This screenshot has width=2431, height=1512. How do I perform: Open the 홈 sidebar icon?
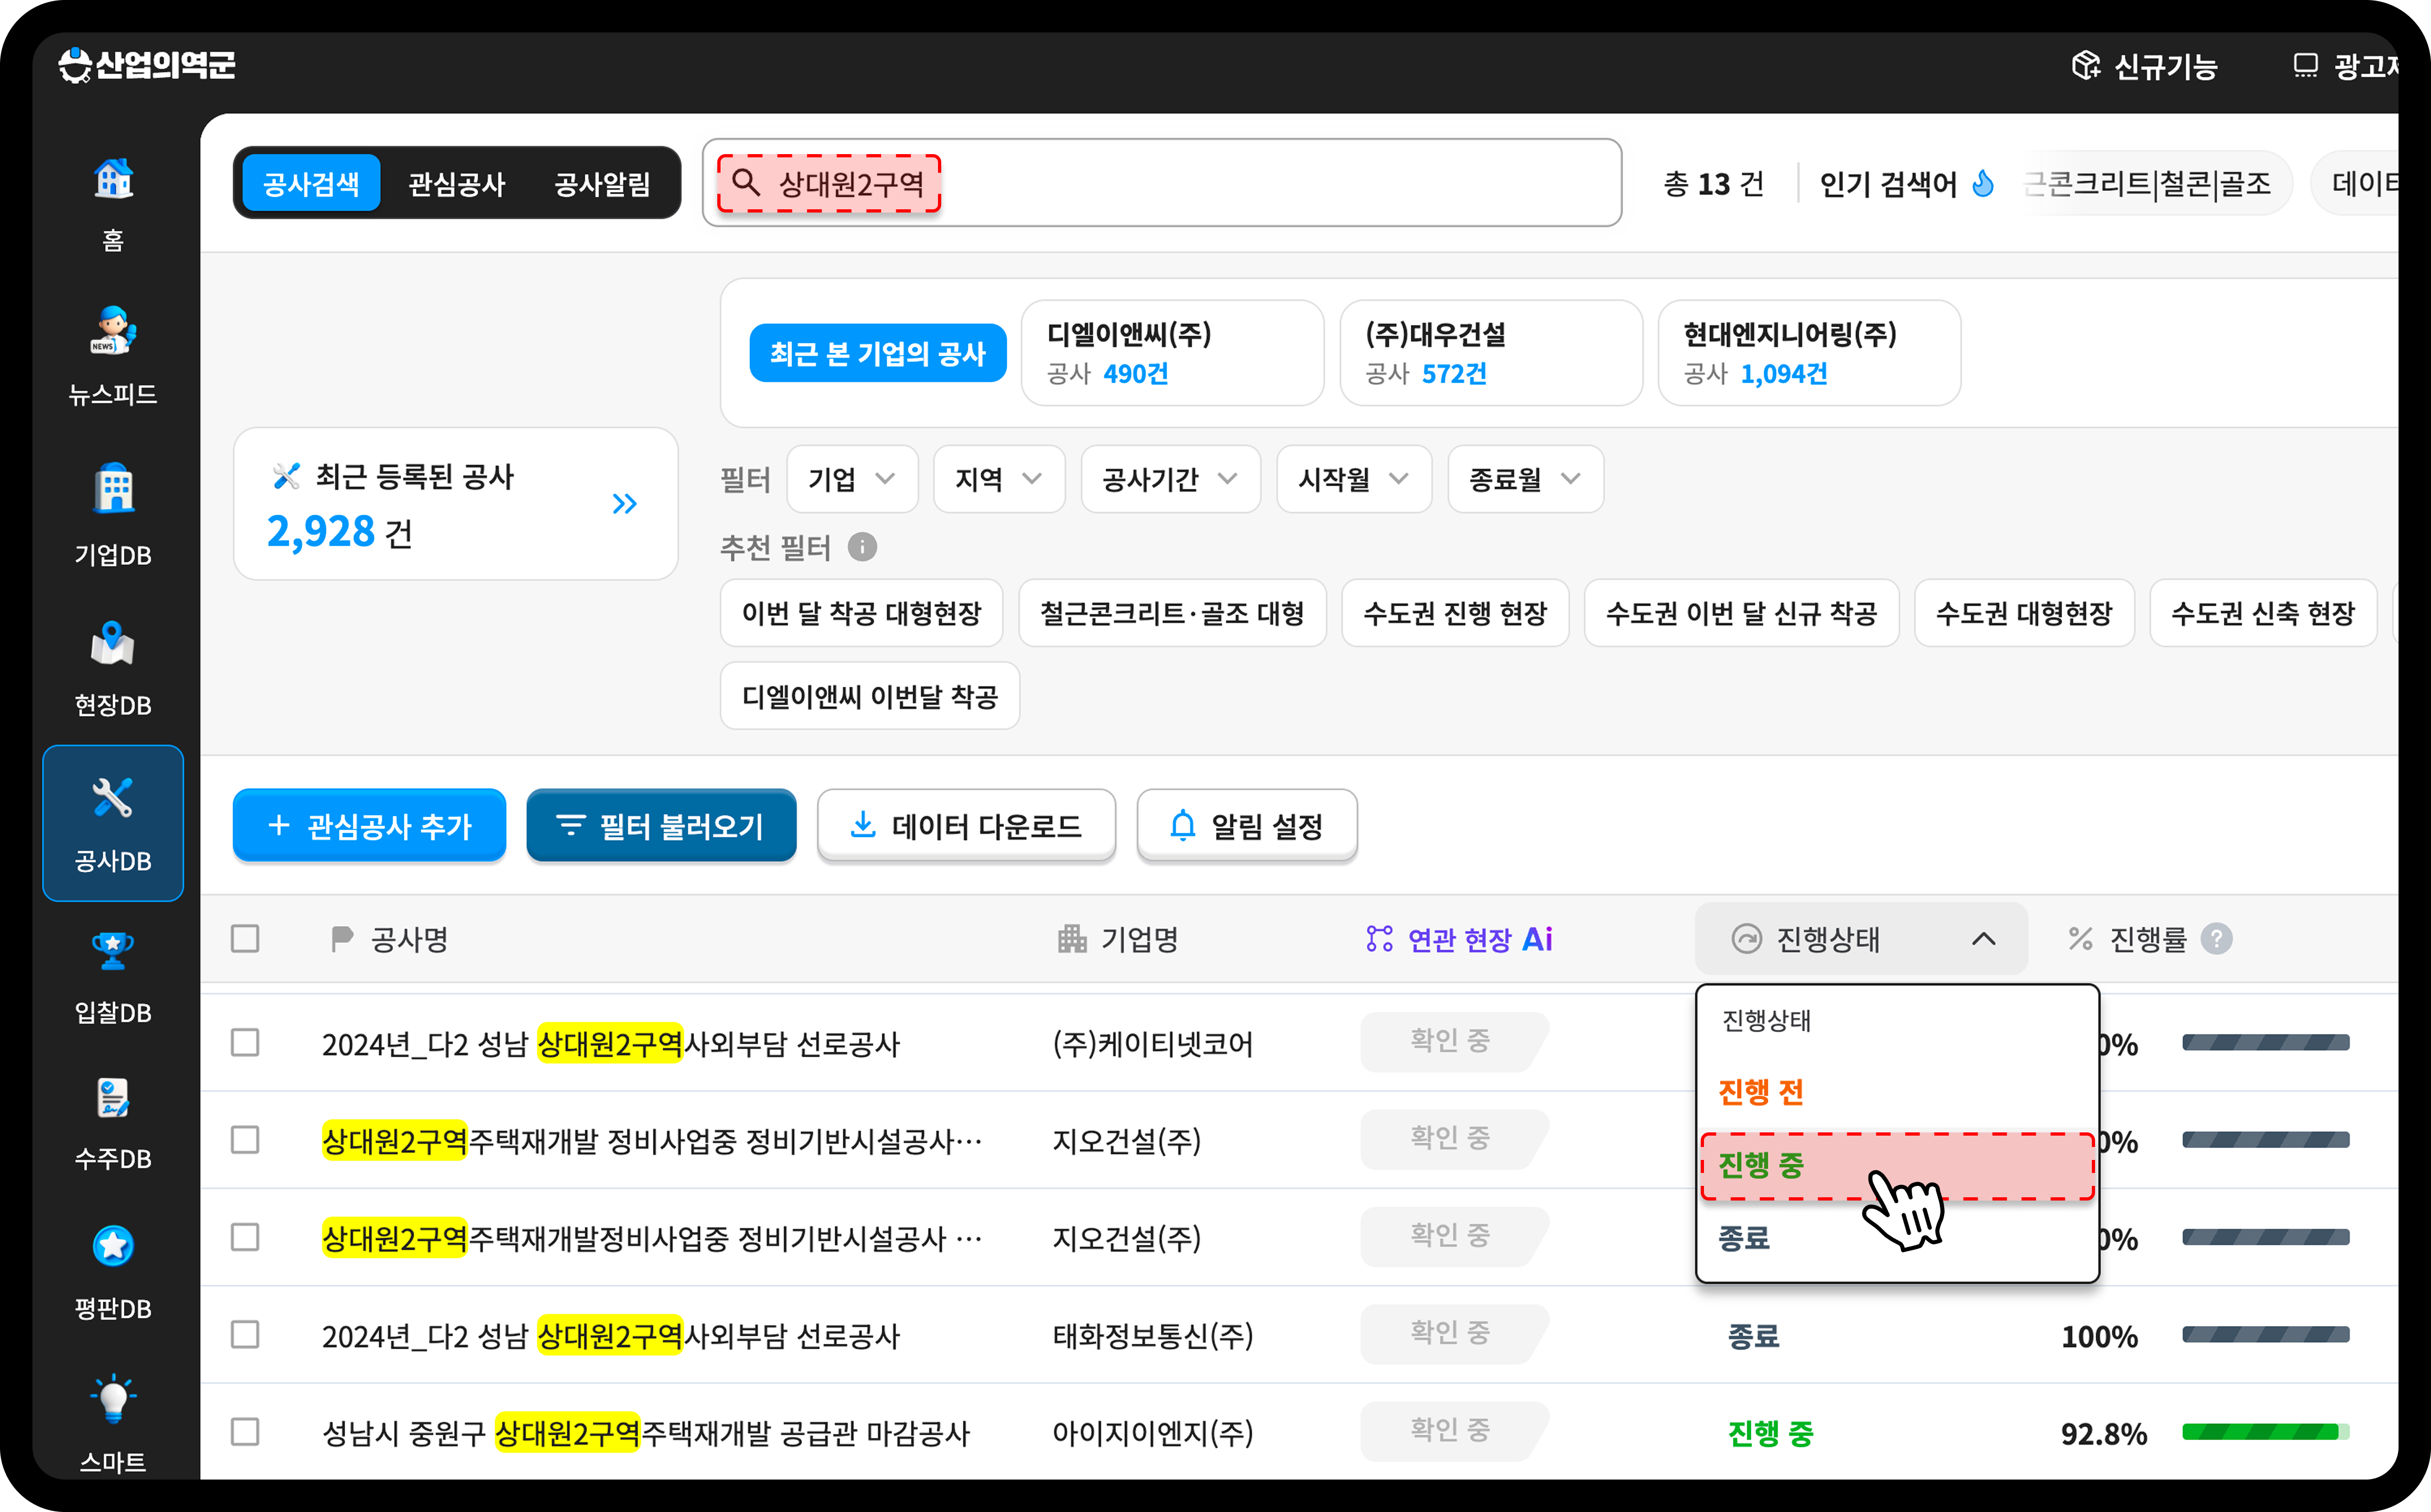point(113,179)
